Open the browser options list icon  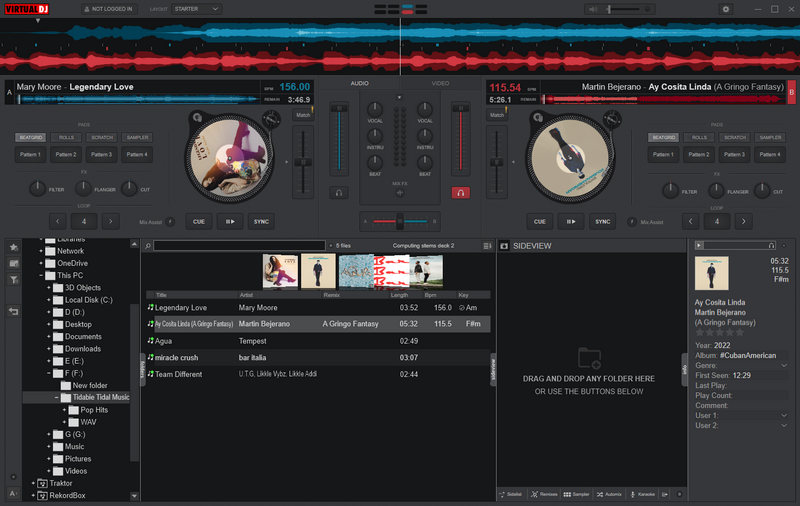[487, 246]
